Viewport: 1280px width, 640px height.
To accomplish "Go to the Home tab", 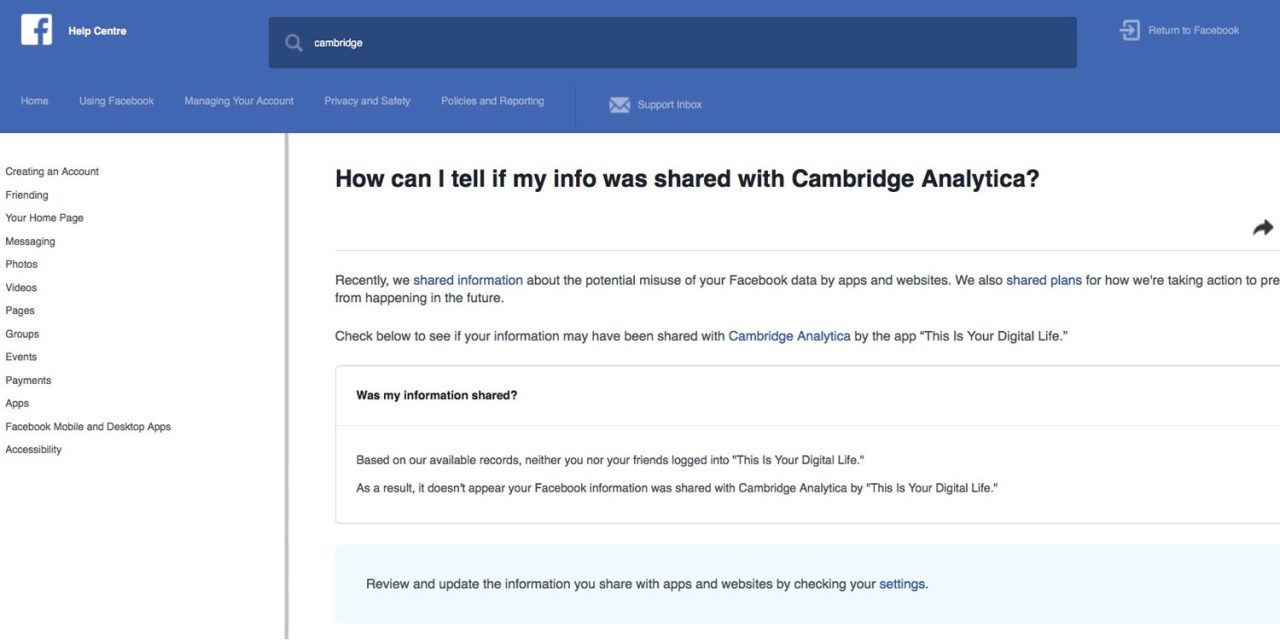I will [x=34, y=101].
